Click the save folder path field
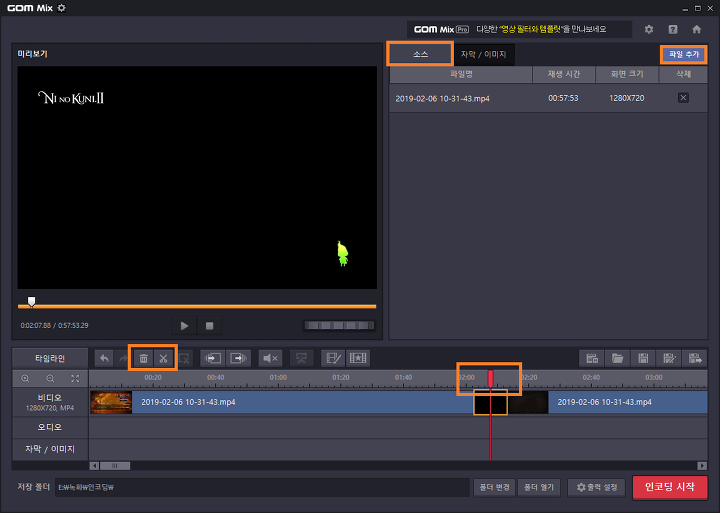Image resolution: width=720 pixels, height=513 pixels. [262, 487]
